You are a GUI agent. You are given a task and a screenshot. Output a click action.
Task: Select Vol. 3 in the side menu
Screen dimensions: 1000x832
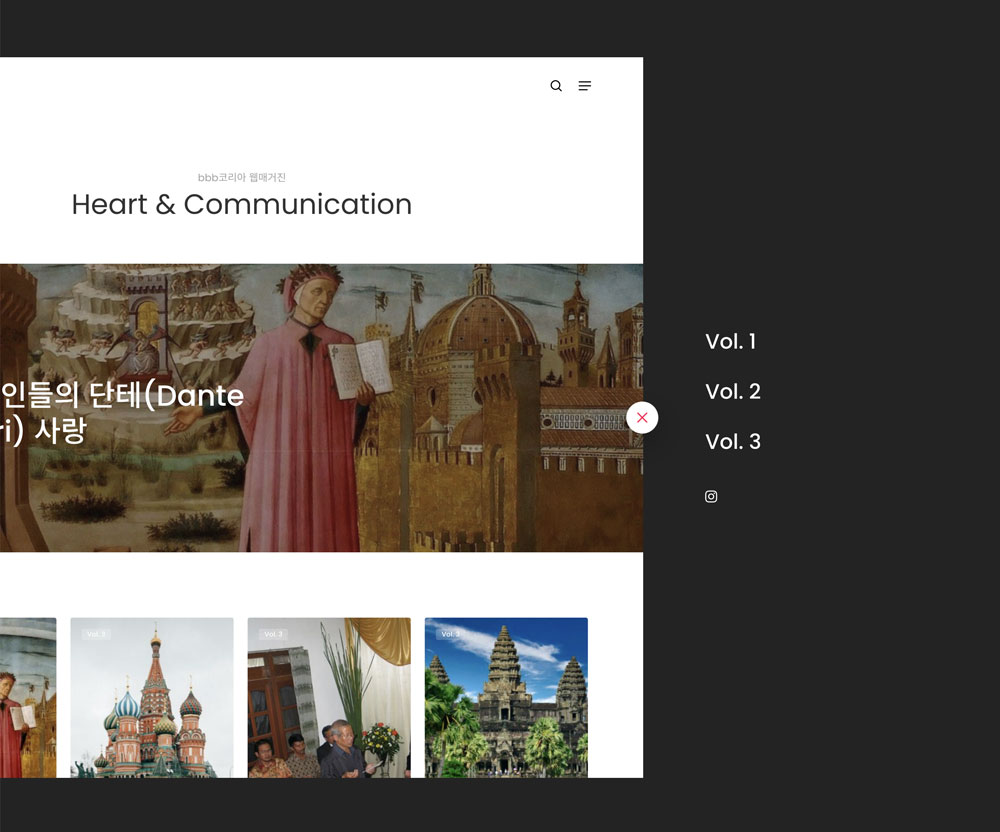733,441
